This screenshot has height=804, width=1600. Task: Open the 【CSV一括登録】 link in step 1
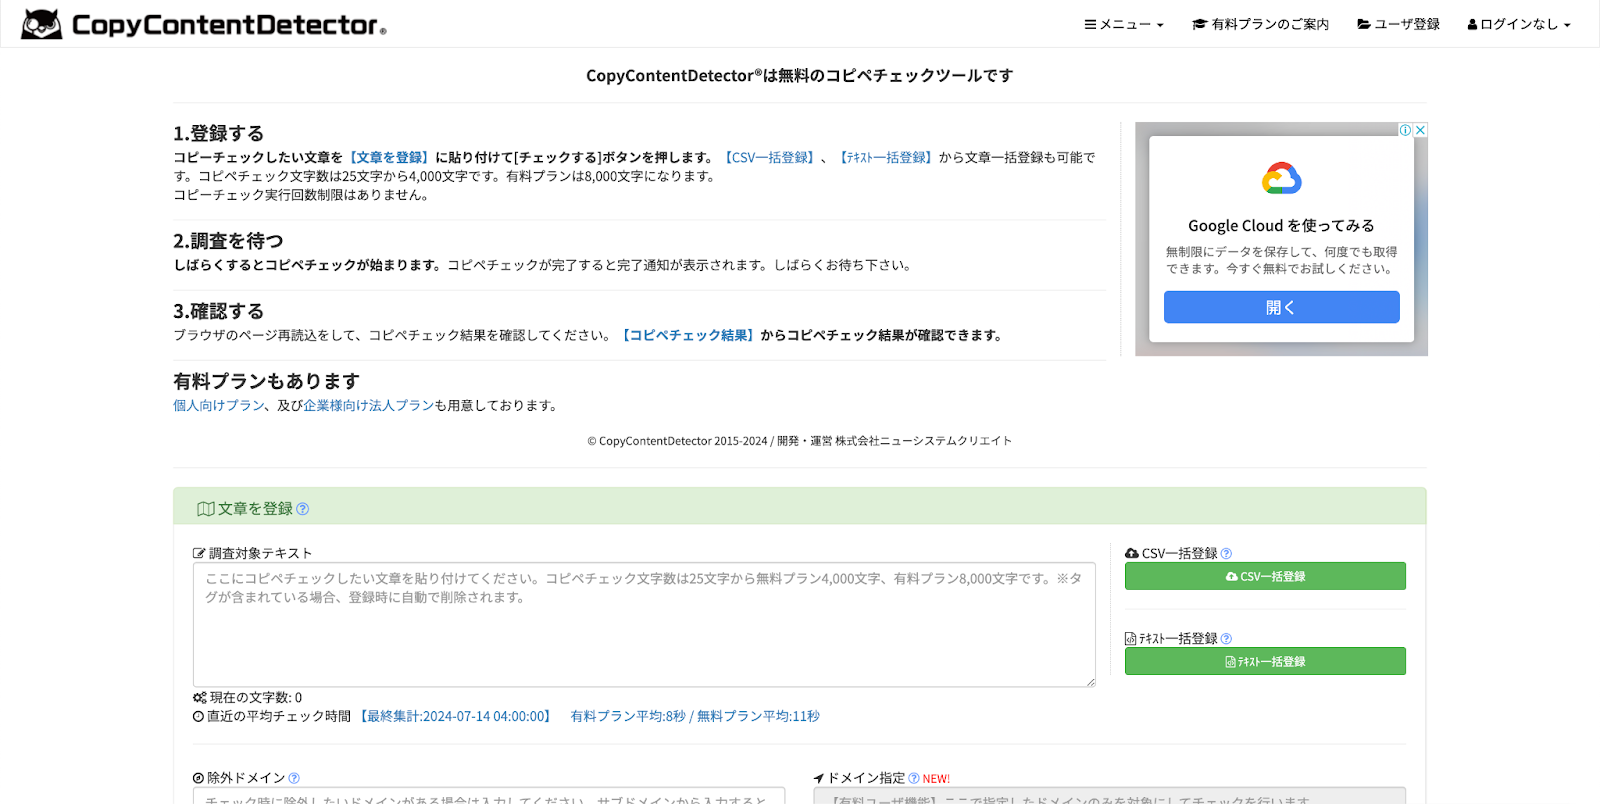pyautogui.click(x=769, y=157)
